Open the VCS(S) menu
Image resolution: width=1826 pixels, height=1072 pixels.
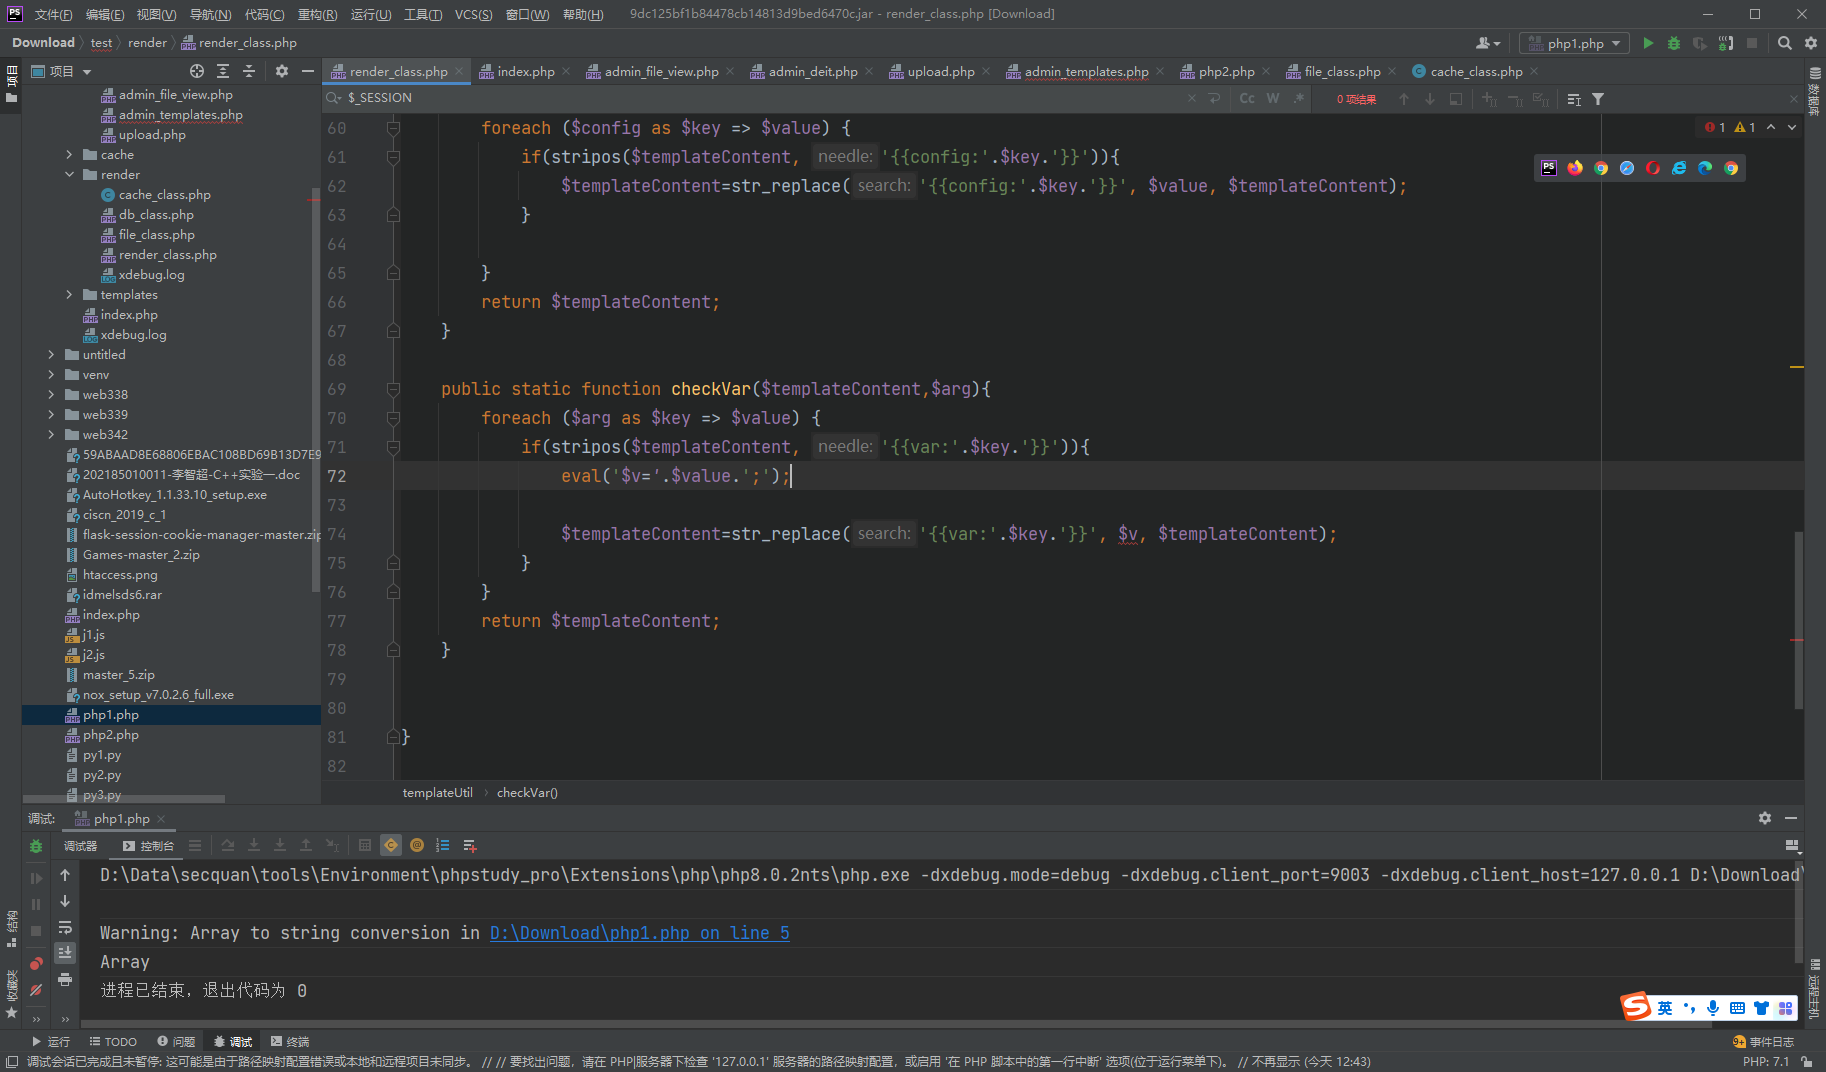tap(473, 14)
